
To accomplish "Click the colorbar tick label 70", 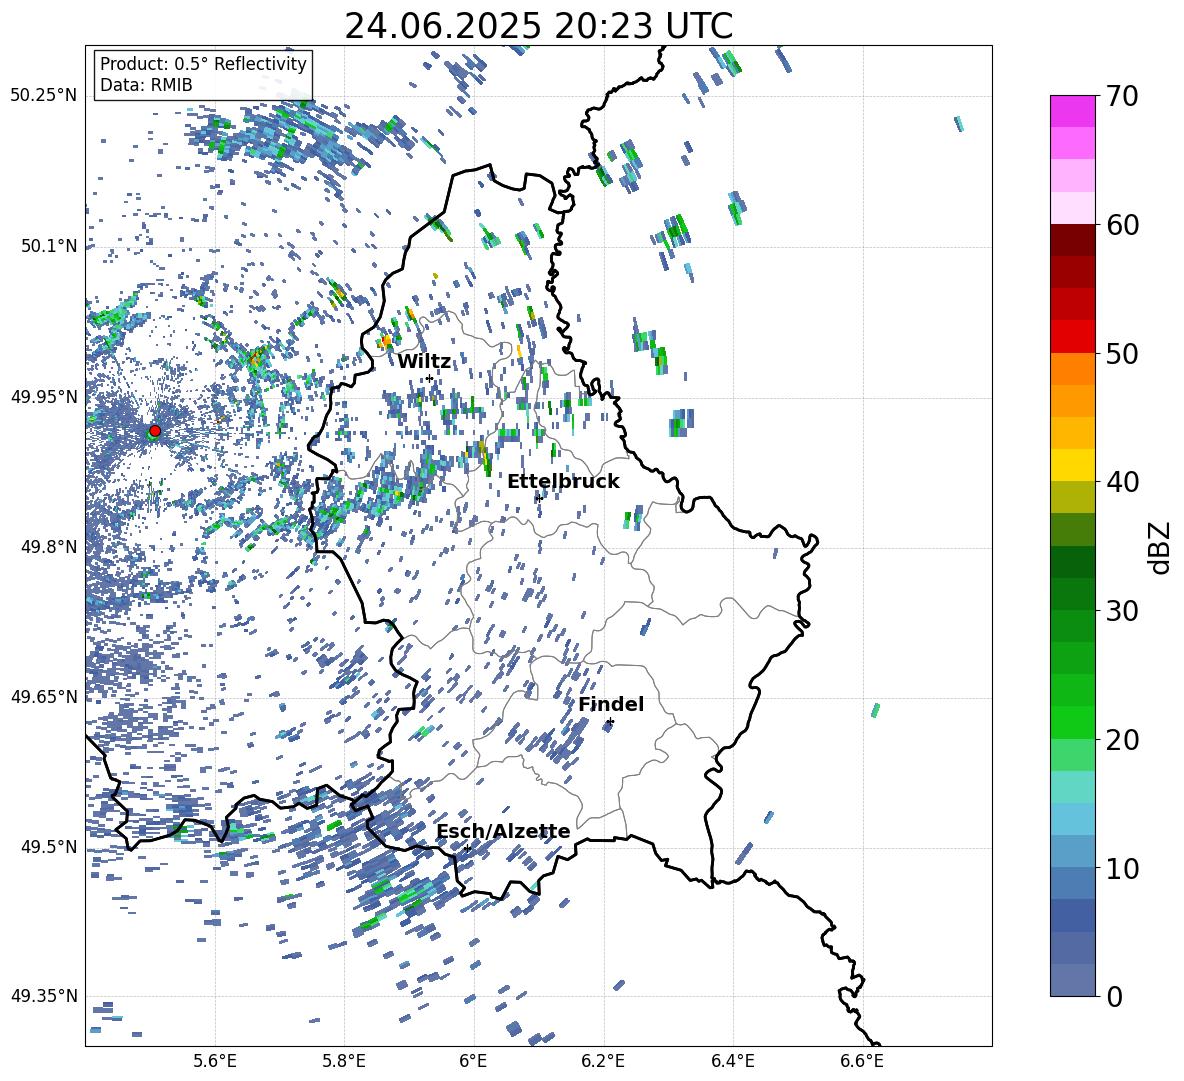I will click(1122, 97).
